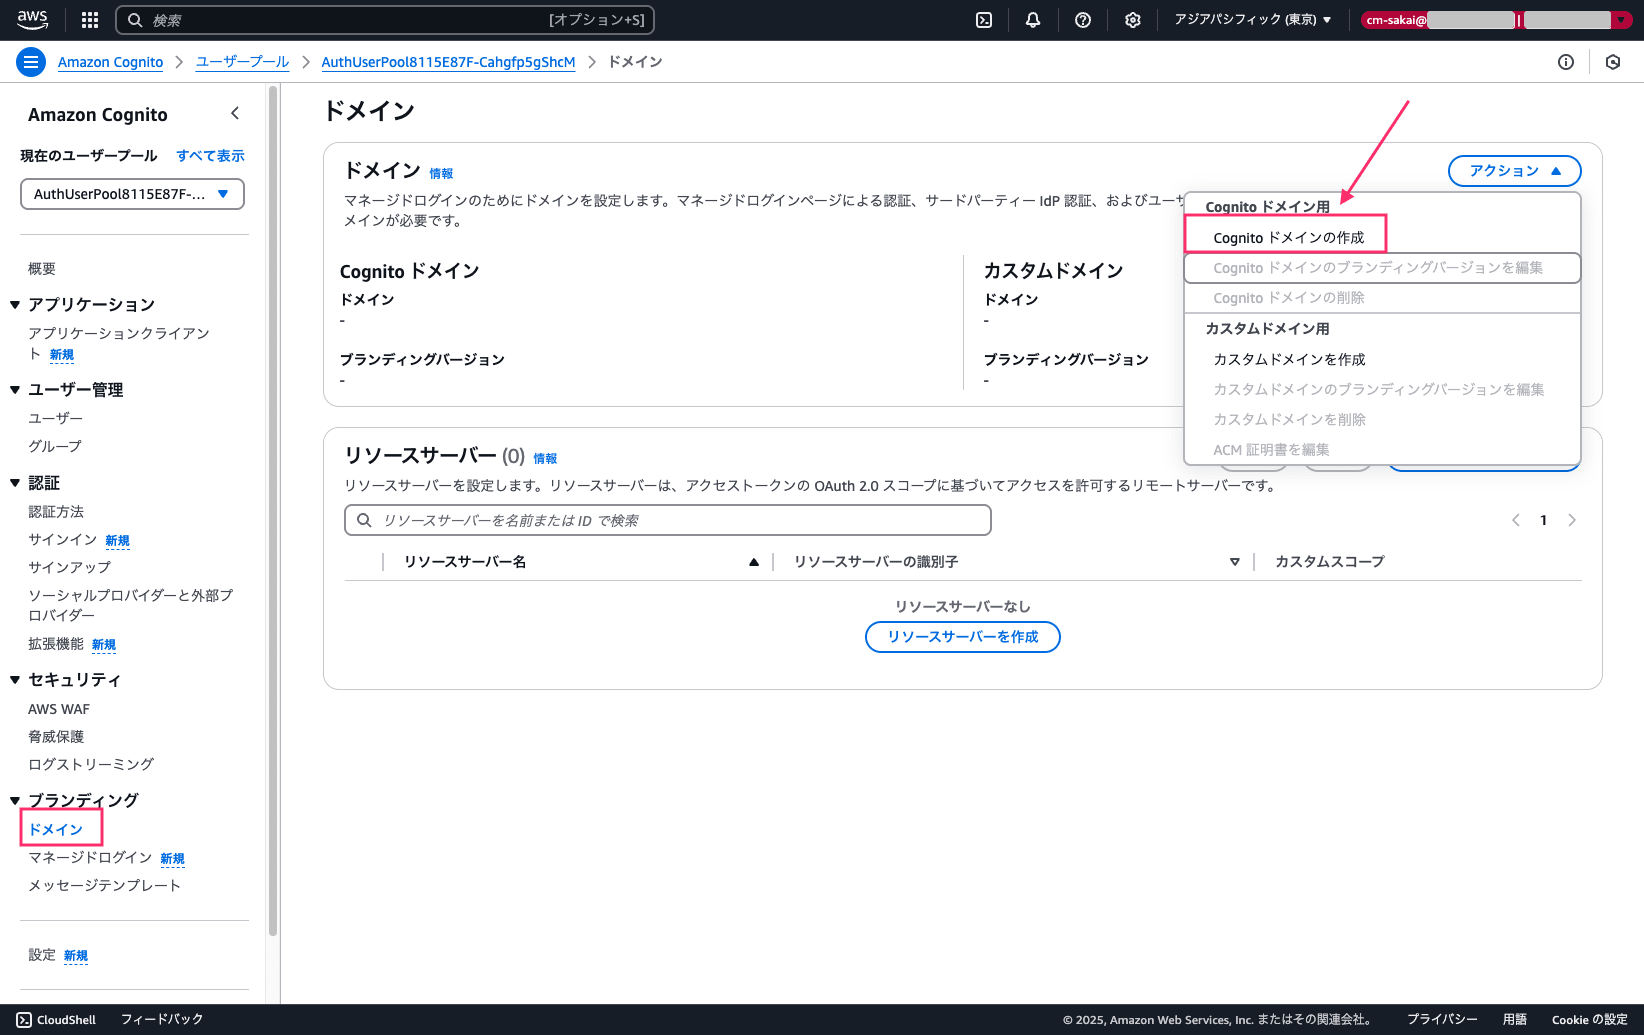Open the services grid menu icon
This screenshot has width=1644, height=1035.
tap(90, 20)
